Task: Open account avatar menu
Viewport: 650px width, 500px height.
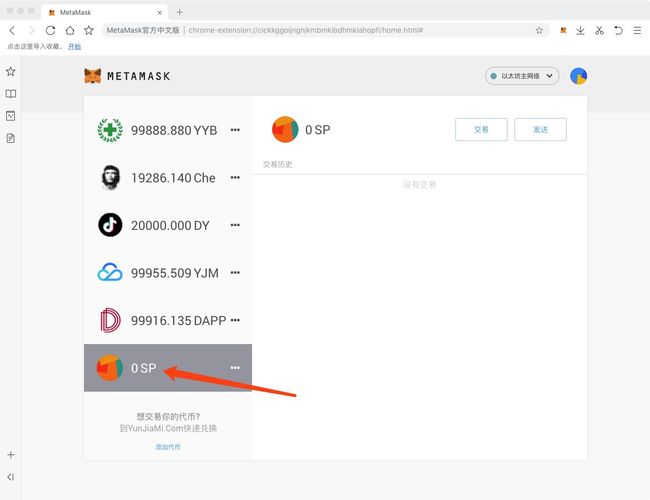Action: click(x=578, y=76)
